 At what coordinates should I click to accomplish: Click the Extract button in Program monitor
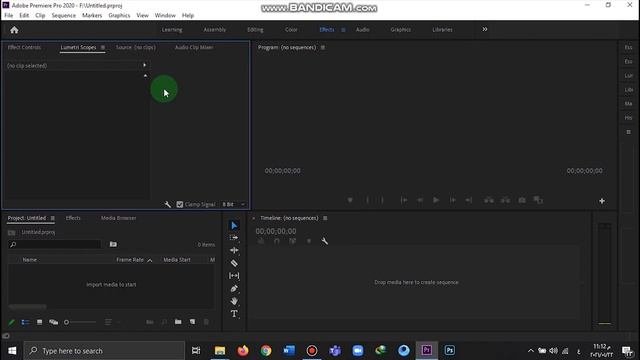coord(505,200)
